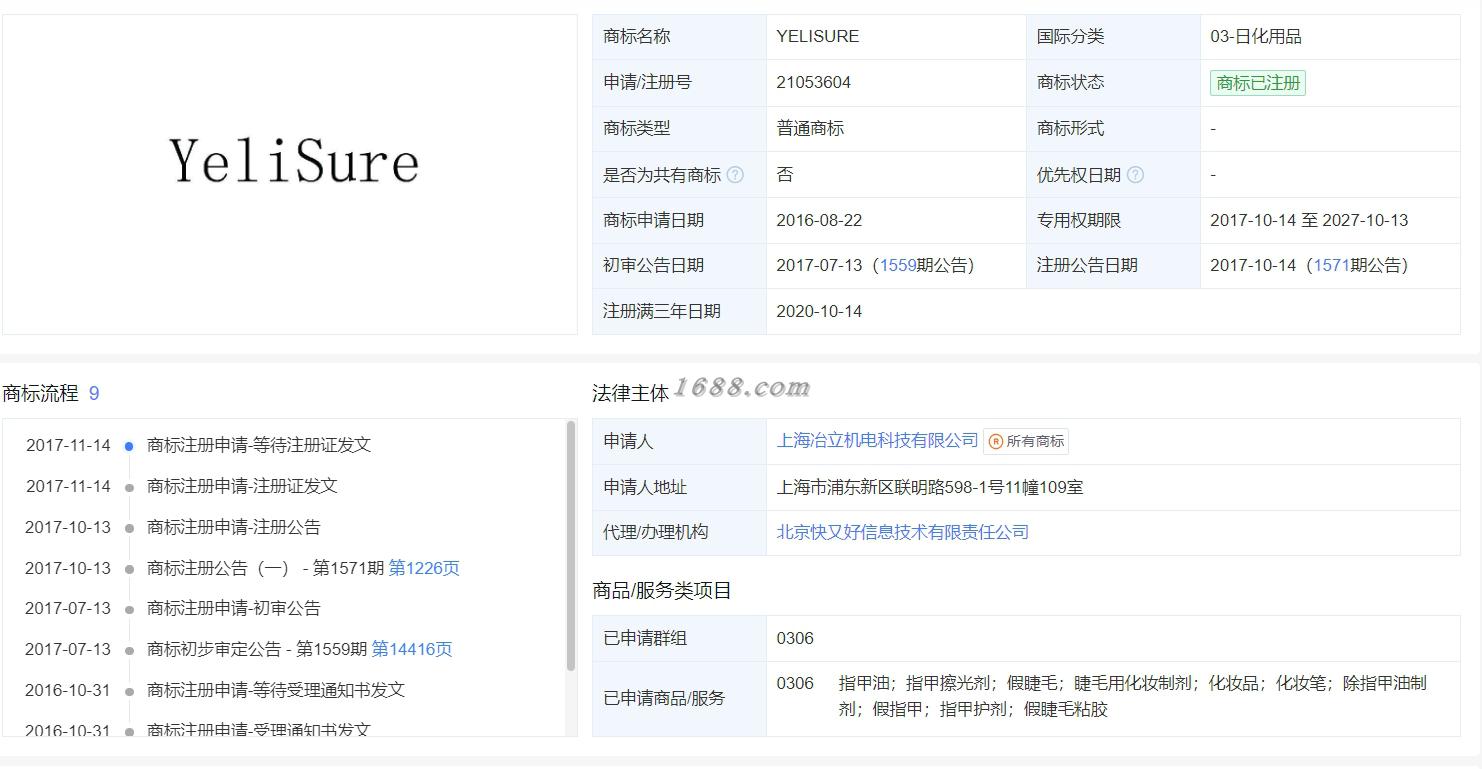Screen dimensions: 1482x769
Task: Click the 商品/服务类项目 section heading
Action: pyautogui.click(x=662, y=591)
